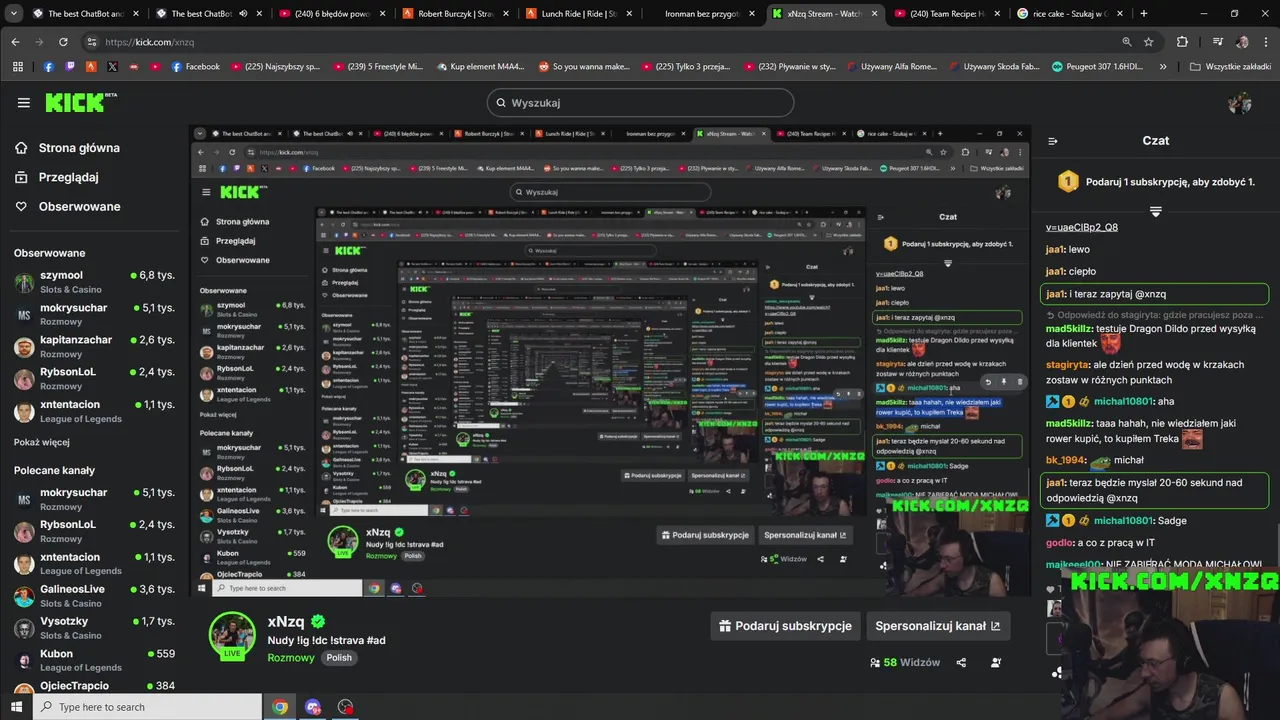Open Rozmowy category tag under stream title
This screenshot has height=720, width=1280.
coord(291,658)
